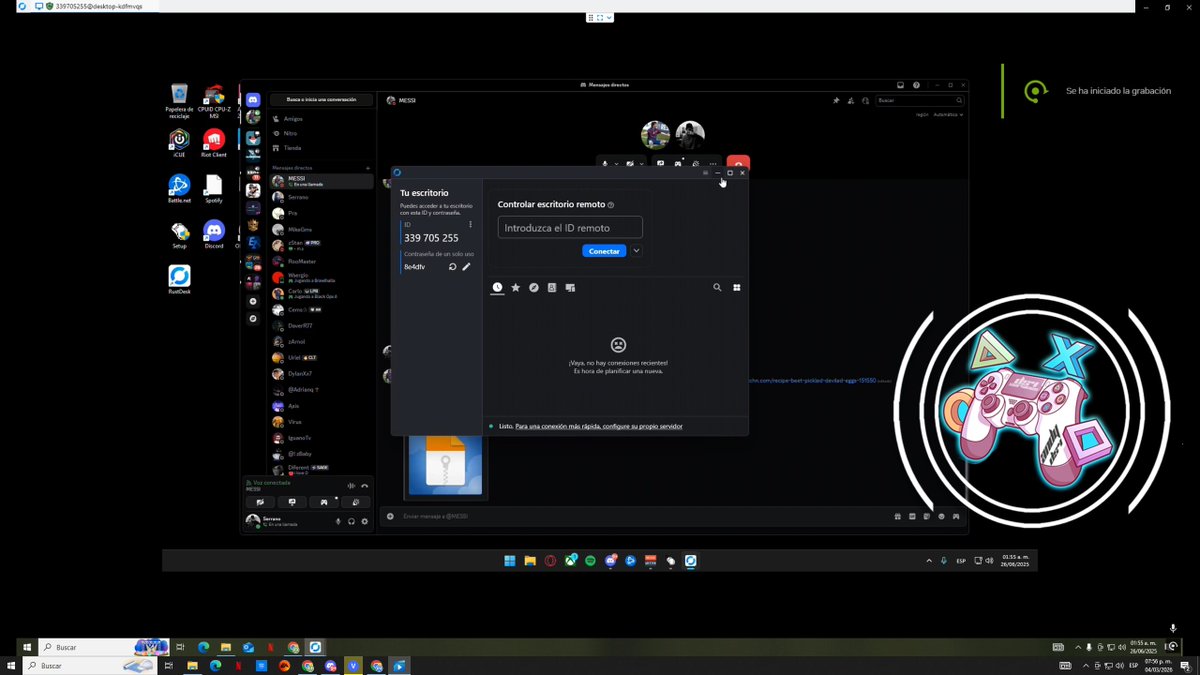Open the zip file attachment thumbnail

pos(445,465)
